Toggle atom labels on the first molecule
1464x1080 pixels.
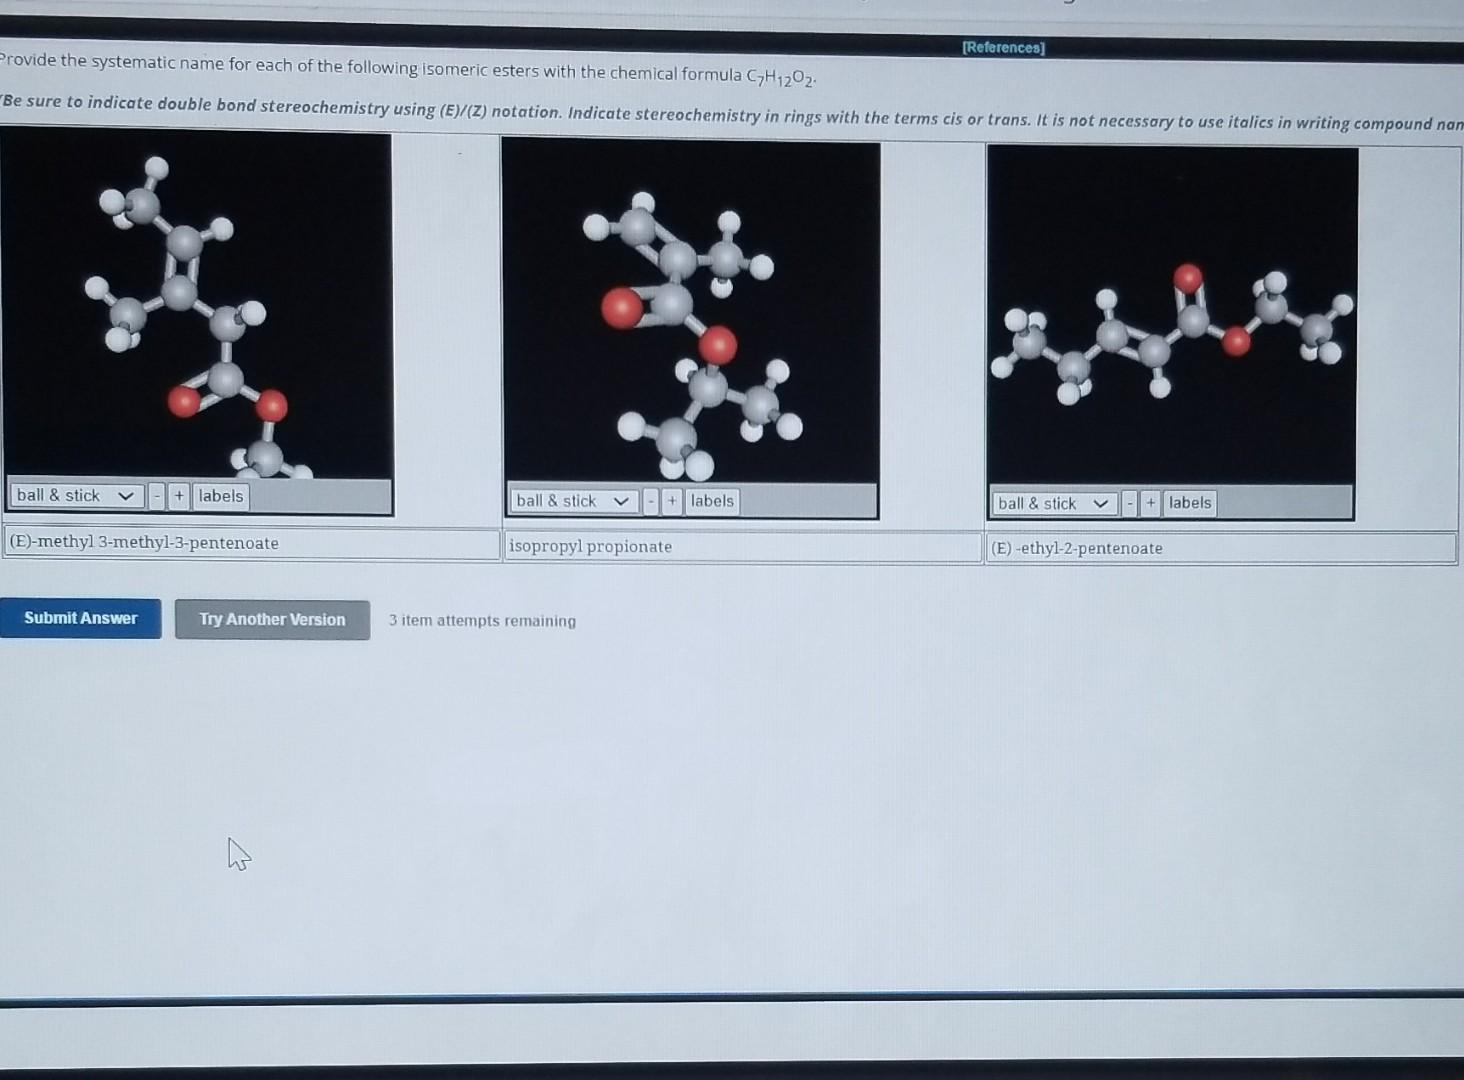pyautogui.click(x=219, y=496)
